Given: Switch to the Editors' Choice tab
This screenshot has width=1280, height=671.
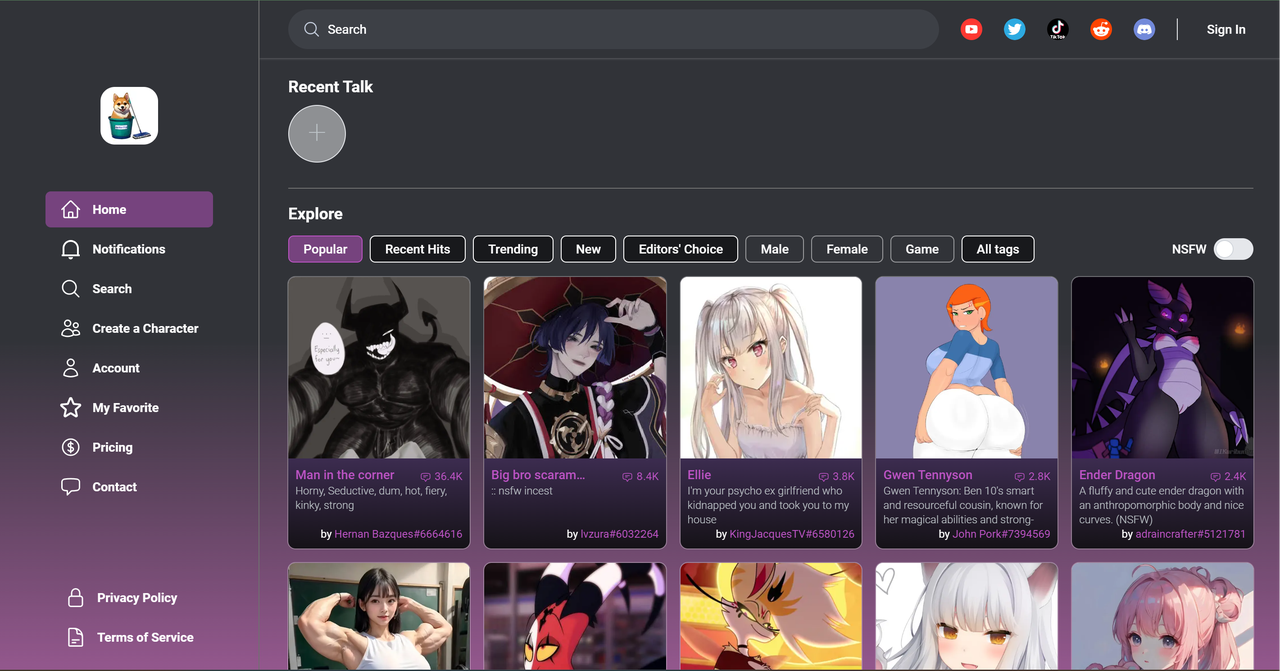Looking at the screenshot, I should click(680, 249).
